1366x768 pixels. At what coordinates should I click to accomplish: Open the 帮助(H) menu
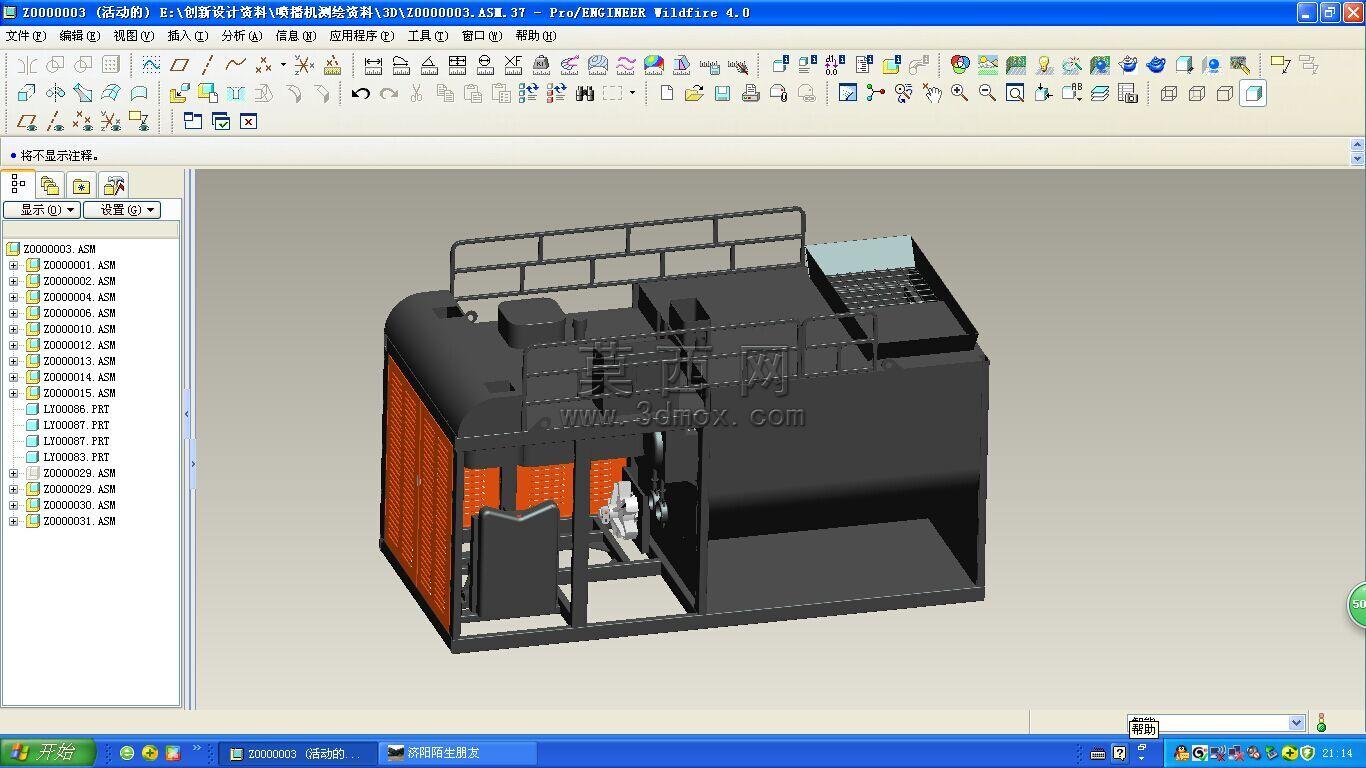[535, 35]
